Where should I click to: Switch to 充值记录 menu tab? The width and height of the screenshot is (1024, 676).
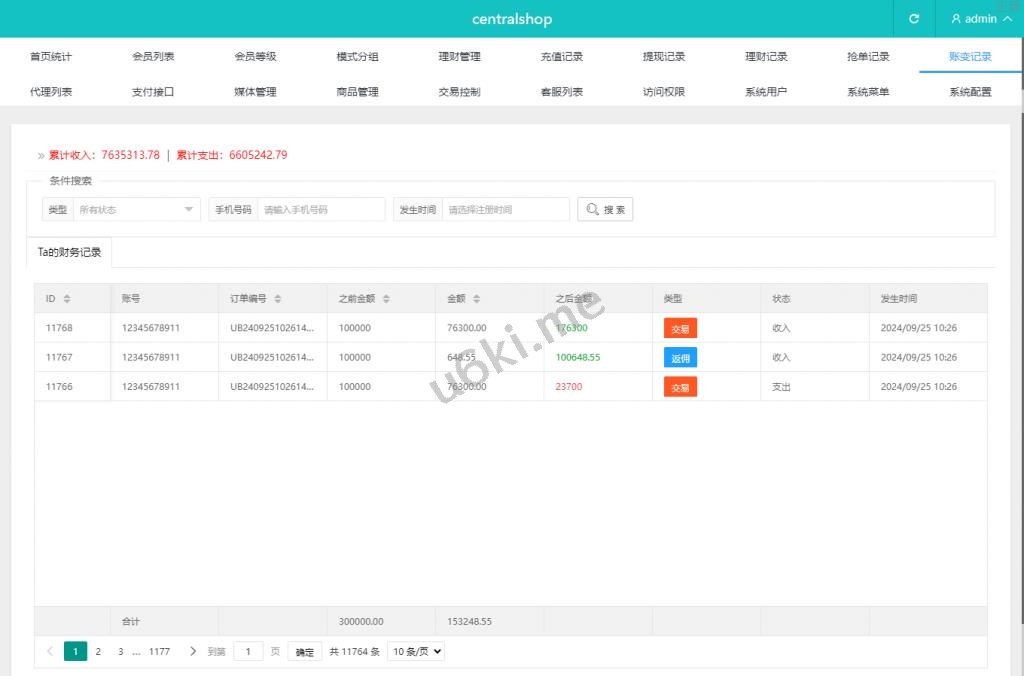(561, 57)
